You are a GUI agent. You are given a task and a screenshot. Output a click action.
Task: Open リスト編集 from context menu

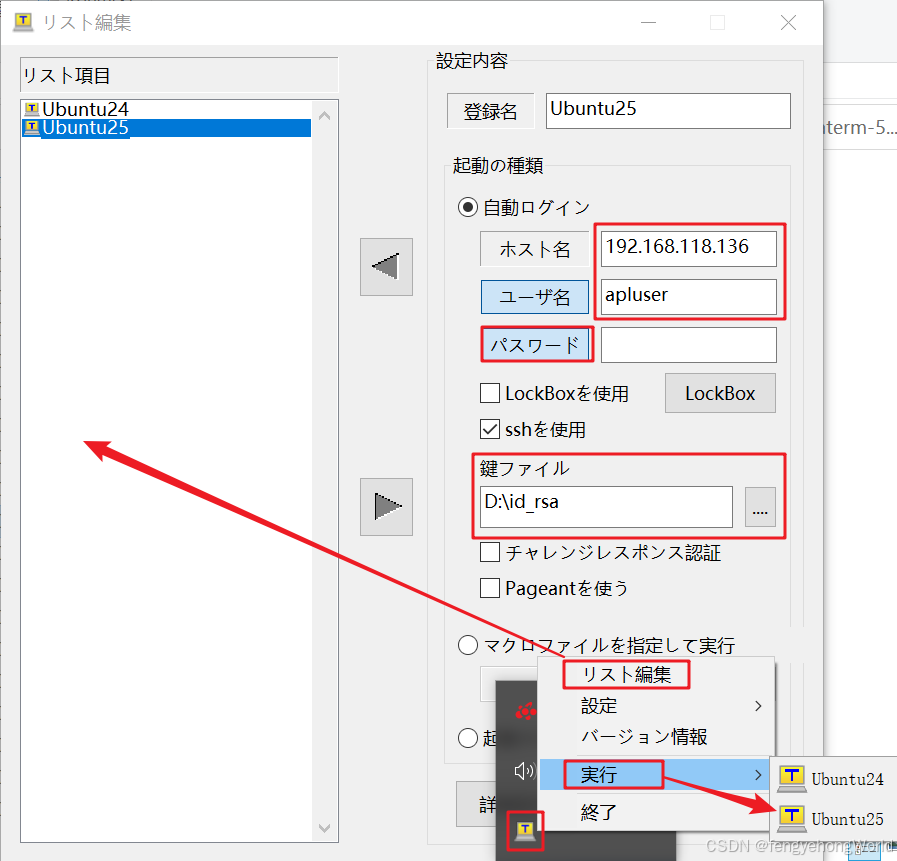626,675
